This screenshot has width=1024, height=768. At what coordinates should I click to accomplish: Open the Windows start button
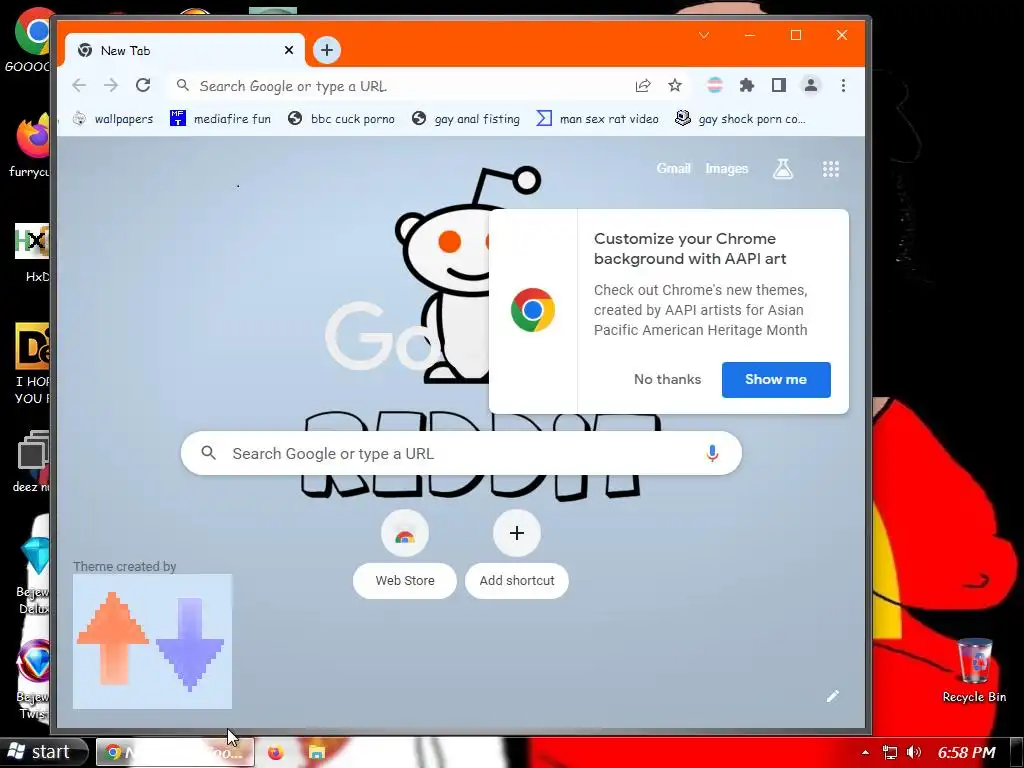(43, 752)
